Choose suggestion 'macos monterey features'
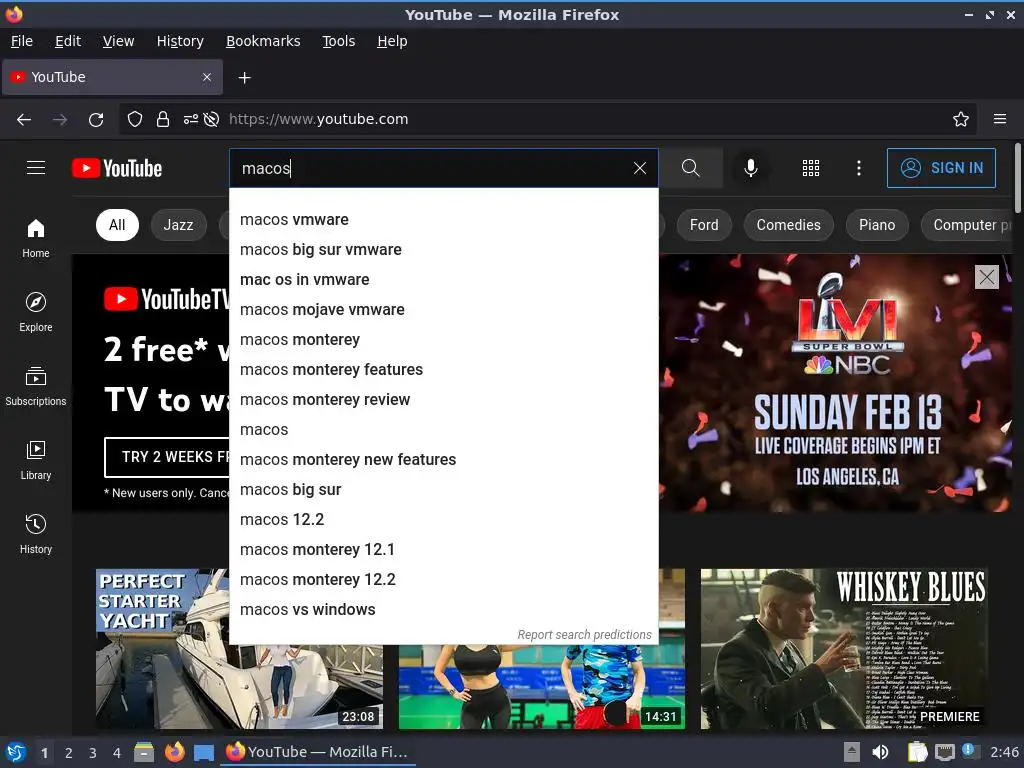This screenshot has width=1024, height=768. (443, 370)
